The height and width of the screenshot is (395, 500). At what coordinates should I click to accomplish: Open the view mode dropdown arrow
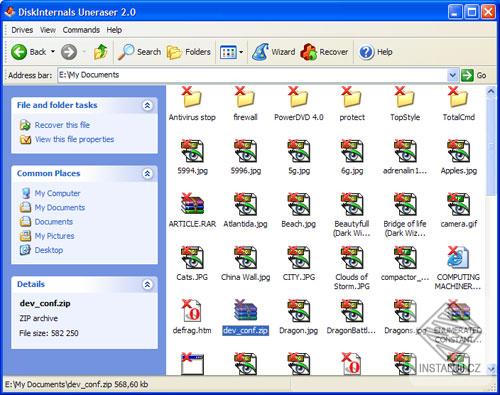[241, 52]
